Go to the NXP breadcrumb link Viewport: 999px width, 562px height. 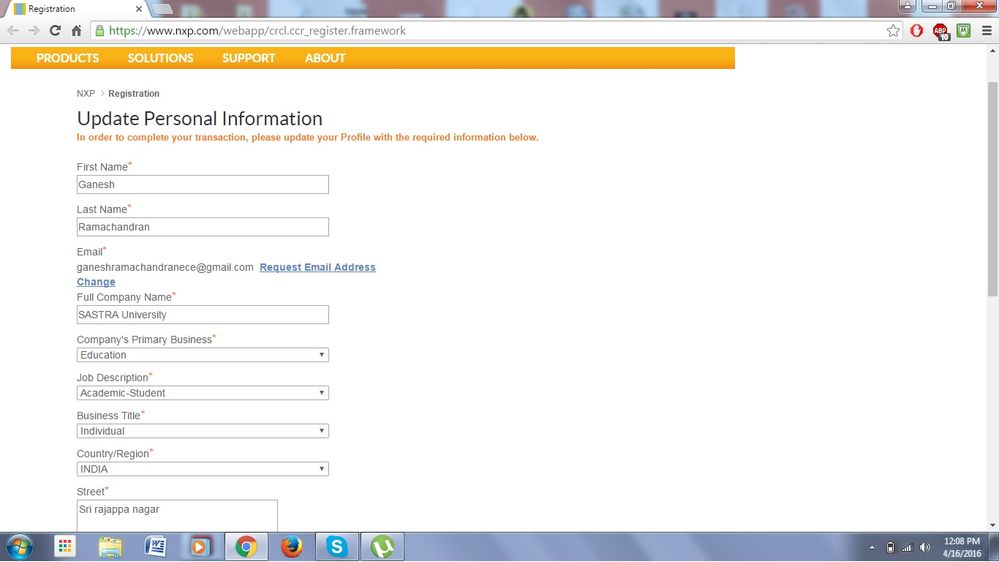85,93
